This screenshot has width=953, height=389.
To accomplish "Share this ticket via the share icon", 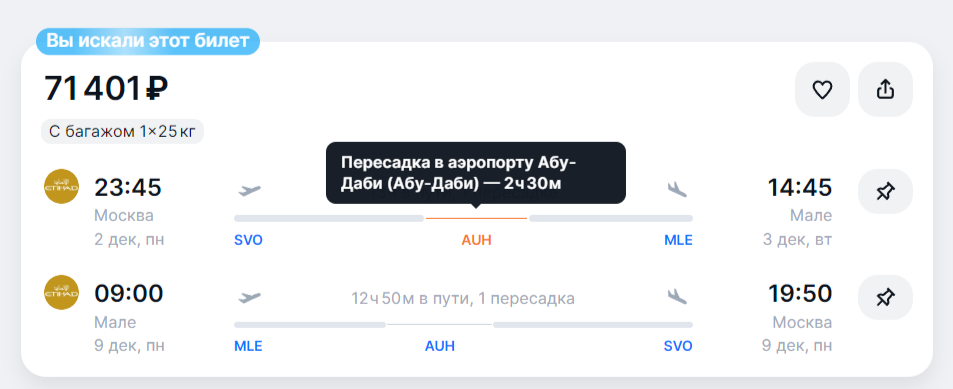I will [886, 89].
